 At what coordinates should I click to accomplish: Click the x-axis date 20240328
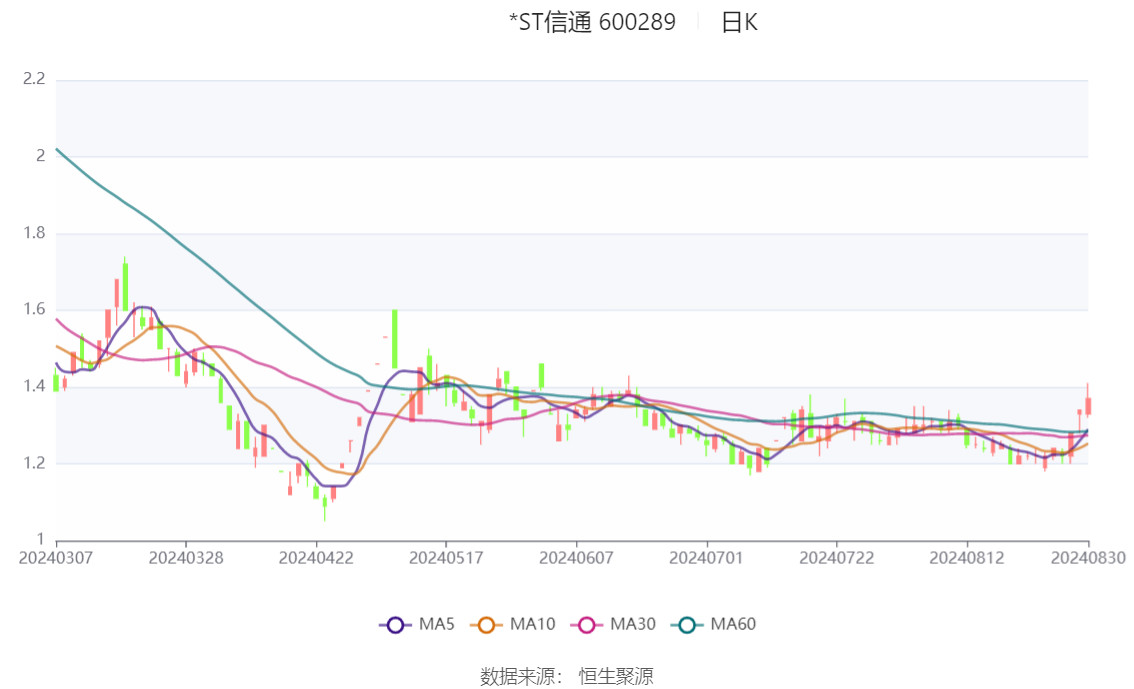pos(186,558)
